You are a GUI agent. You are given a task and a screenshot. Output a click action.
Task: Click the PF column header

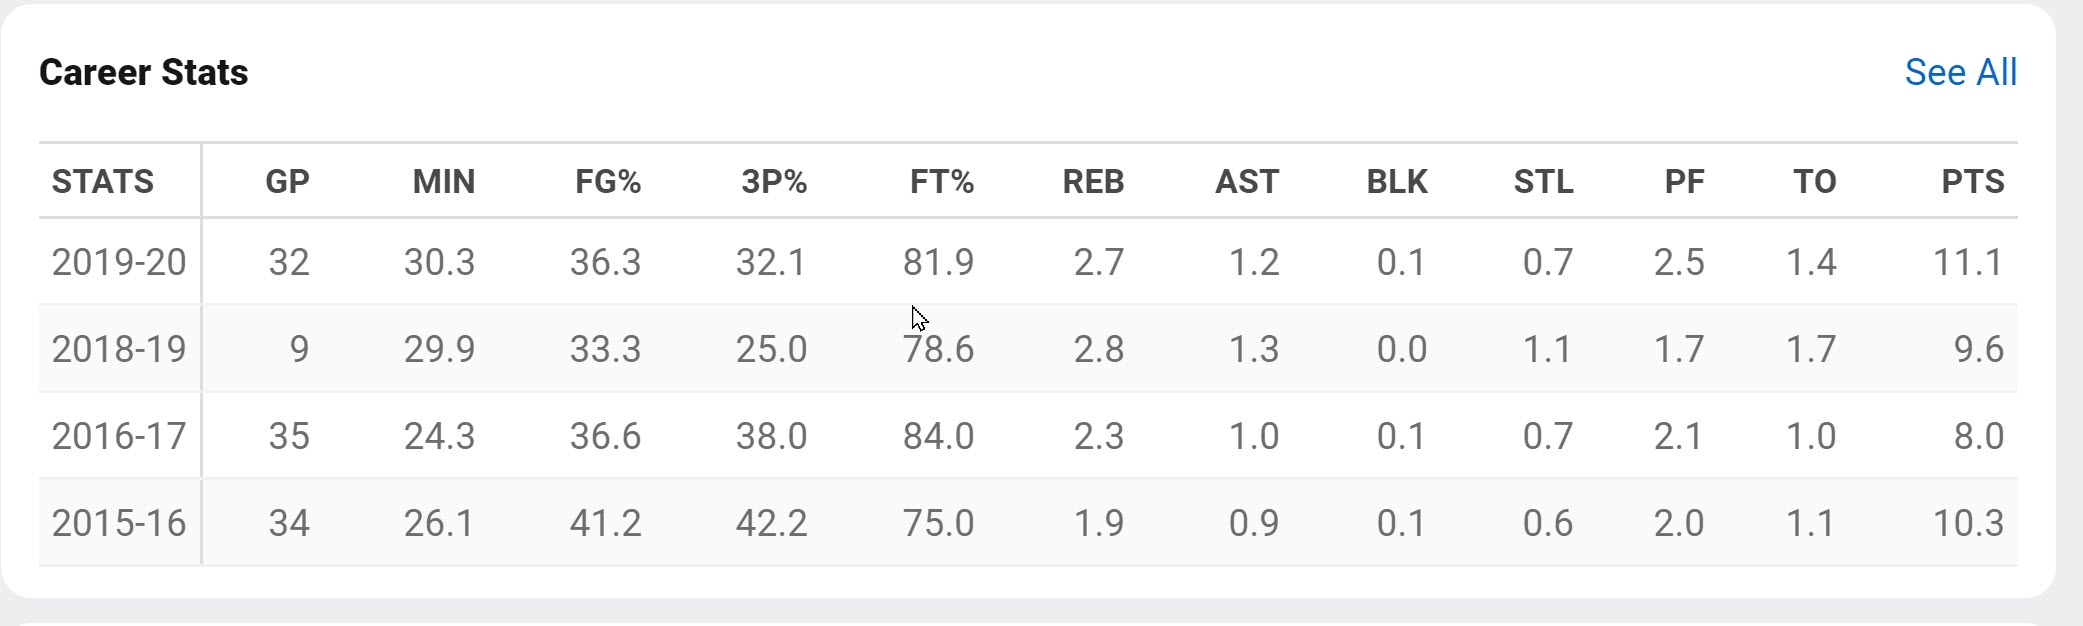click(x=1684, y=181)
